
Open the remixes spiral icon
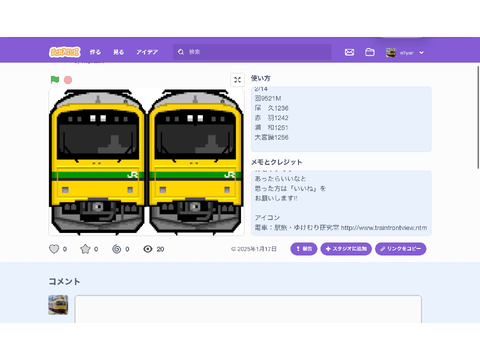pos(117,249)
